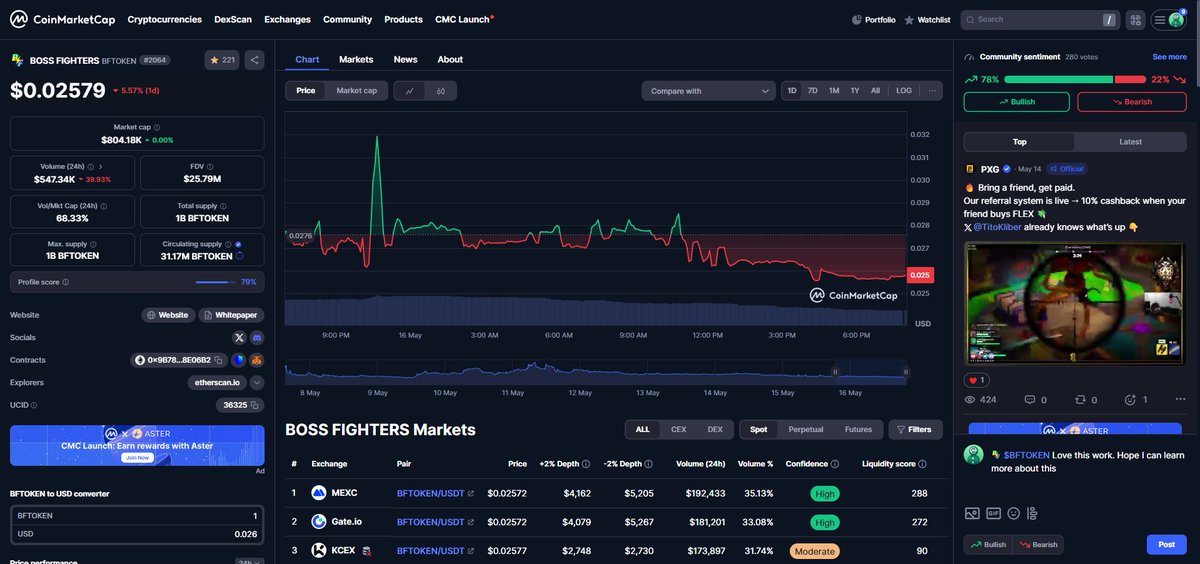Show Futures markets
The height and width of the screenshot is (564, 1200).
(858, 430)
